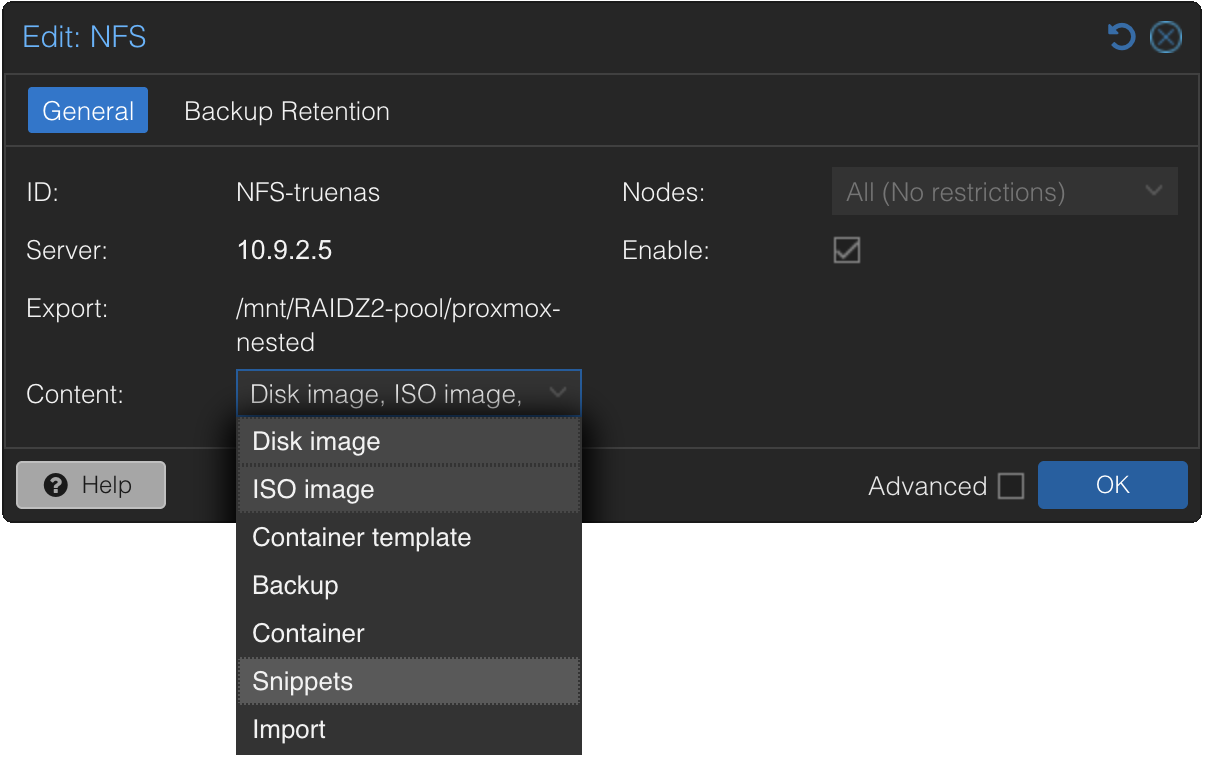
Task: Collapse the Content dropdown arrow
Action: (558, 393)
